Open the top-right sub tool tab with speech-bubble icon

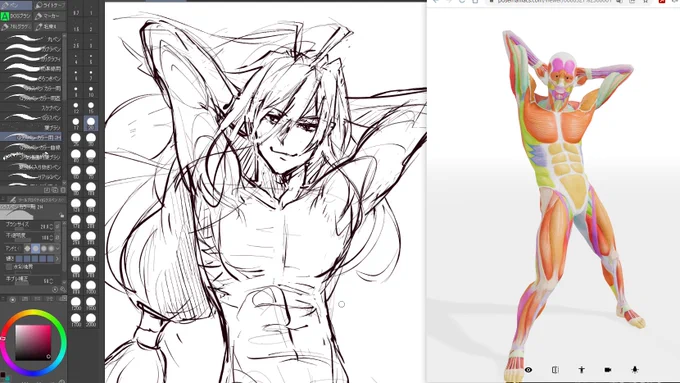tap(49, 5)
